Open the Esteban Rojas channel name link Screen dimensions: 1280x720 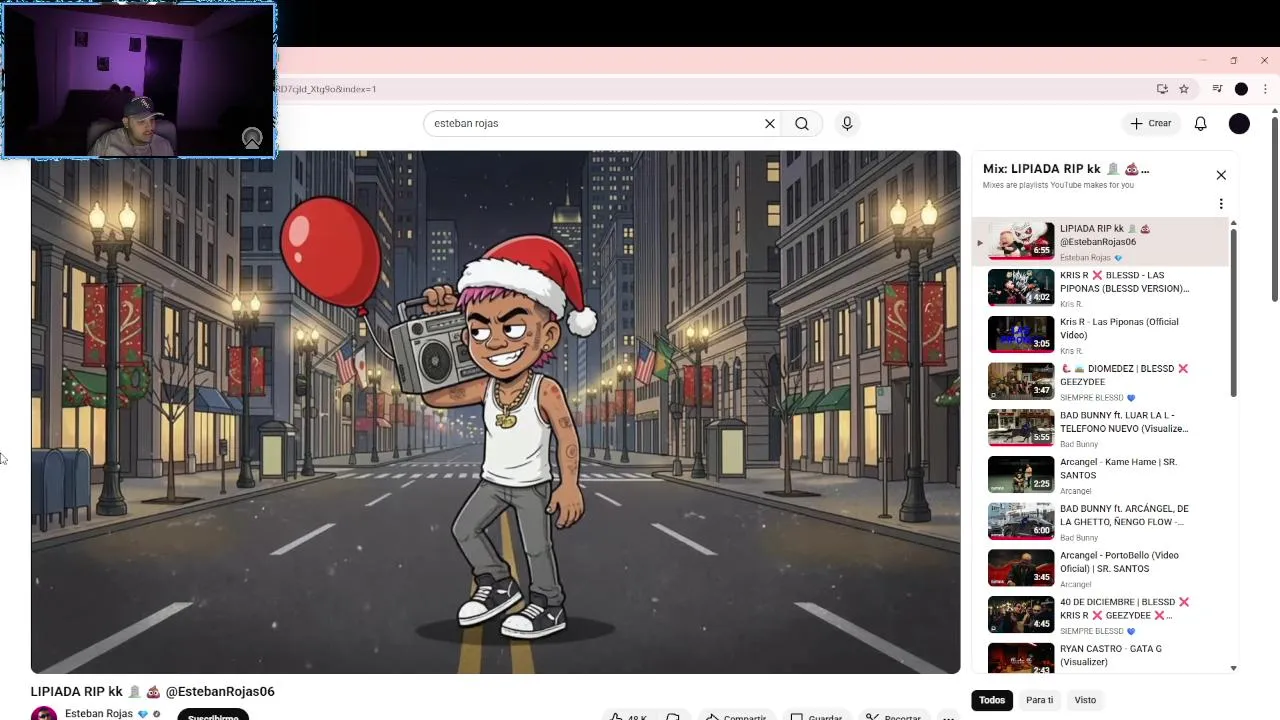[99, 714]
